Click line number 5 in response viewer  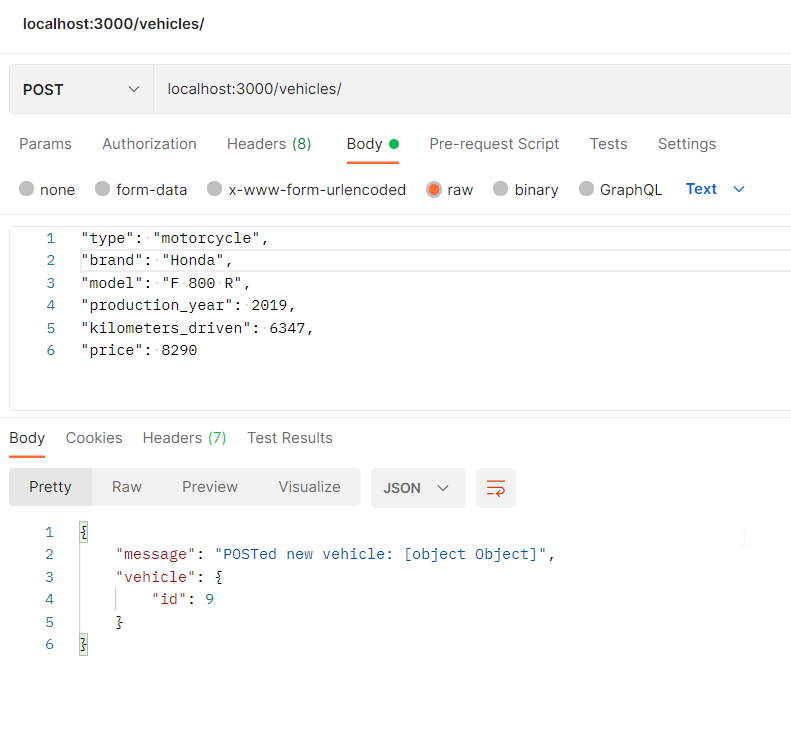coord(49,622)
